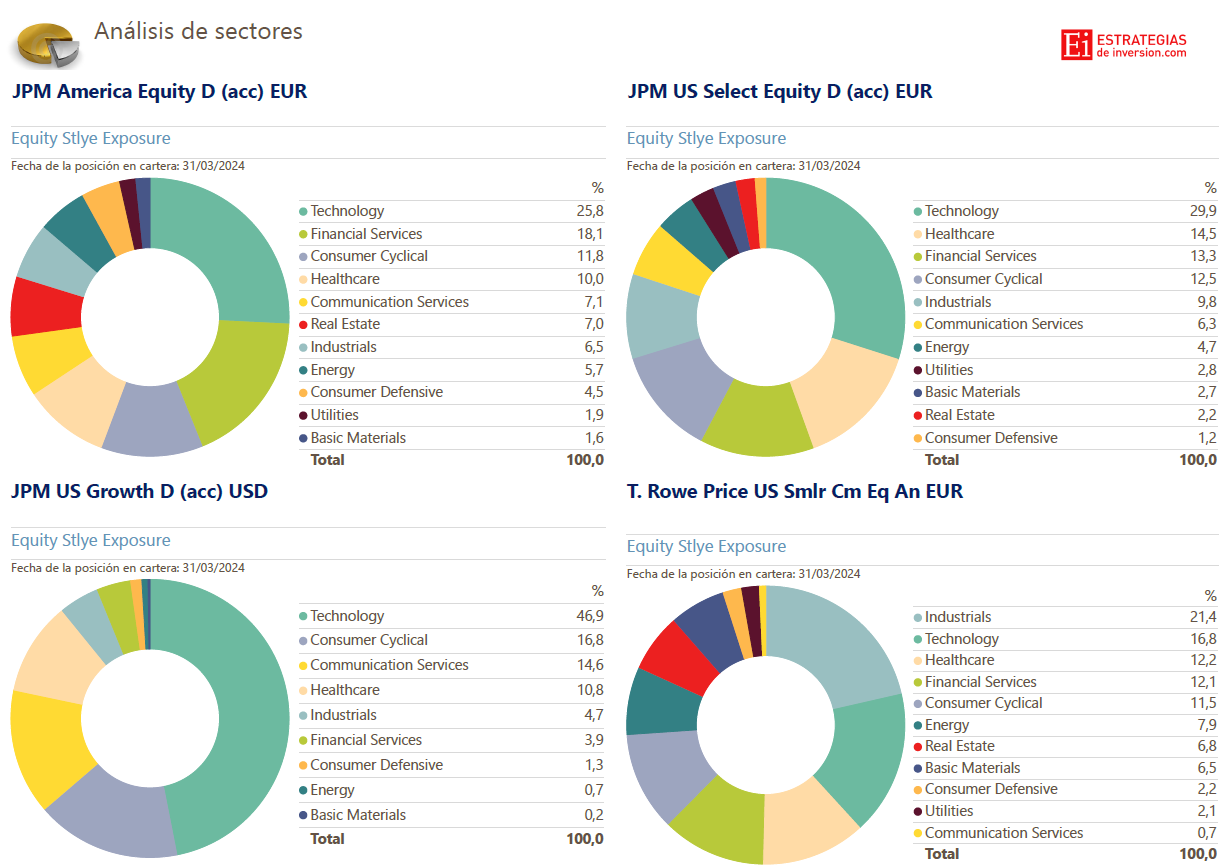
Task: Click the Industrials legend dot in T. Rowe Price list
Action: click(918, 618)
